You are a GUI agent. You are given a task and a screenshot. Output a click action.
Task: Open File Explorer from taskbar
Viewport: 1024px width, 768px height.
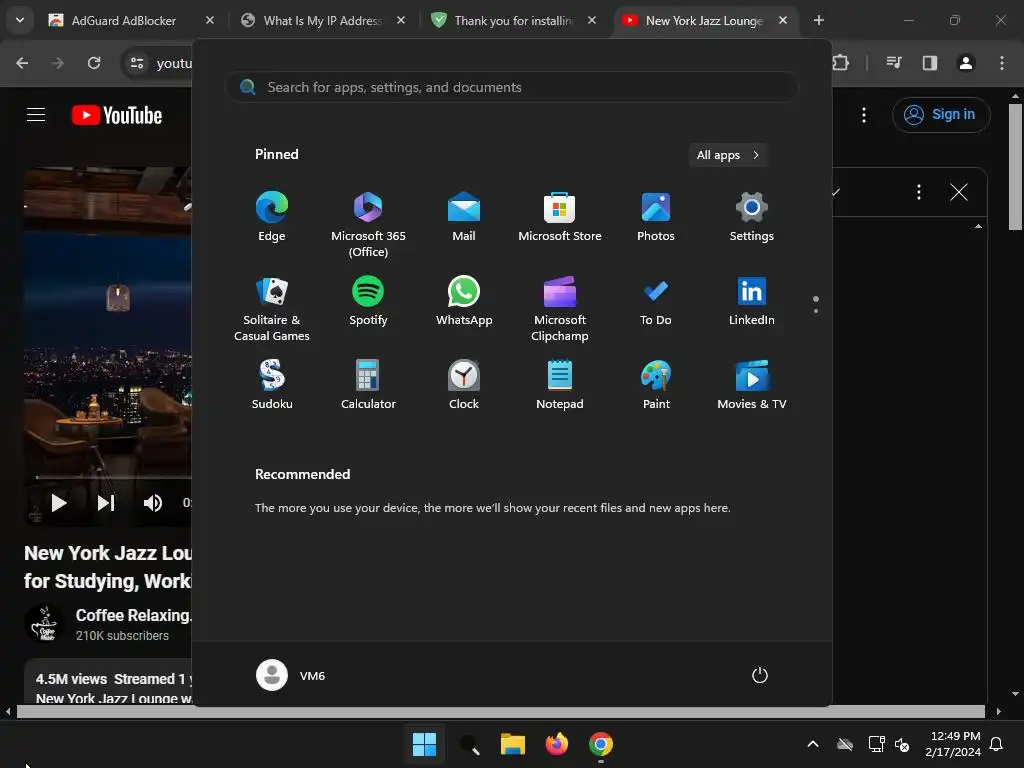pos(513,744)
